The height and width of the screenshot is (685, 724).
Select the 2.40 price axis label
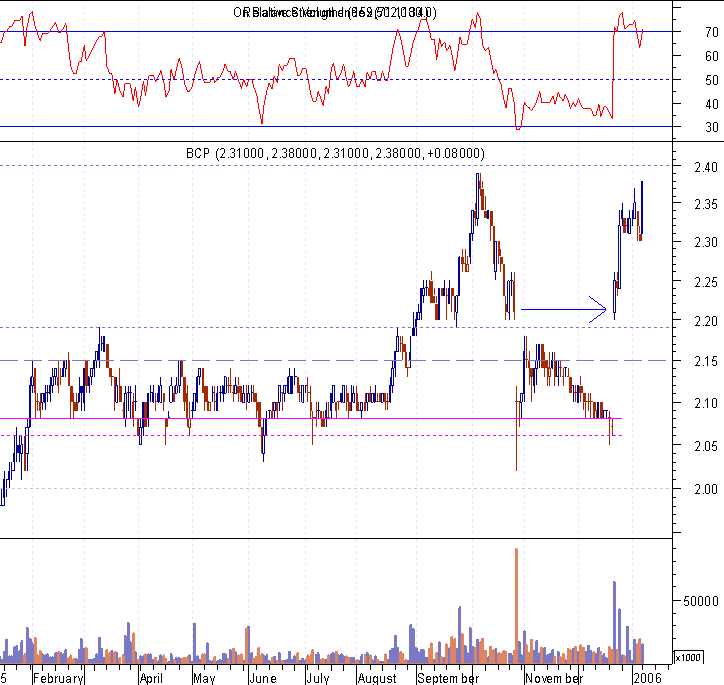[706, 167]
